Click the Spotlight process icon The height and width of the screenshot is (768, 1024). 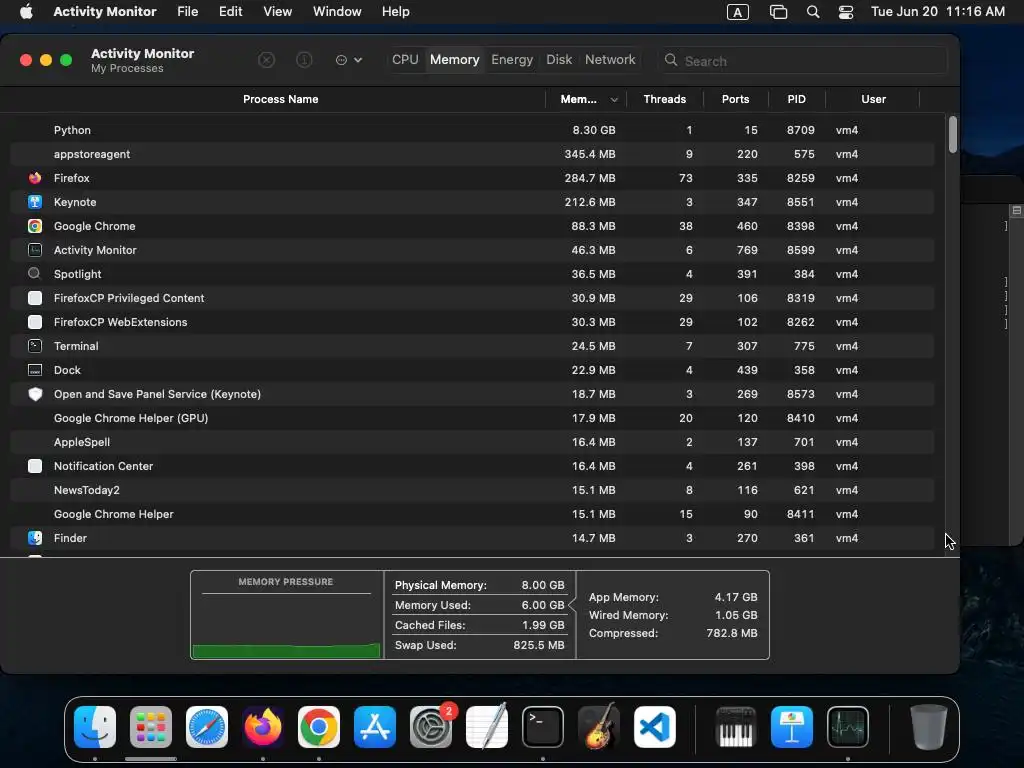(x=35, y=274)
